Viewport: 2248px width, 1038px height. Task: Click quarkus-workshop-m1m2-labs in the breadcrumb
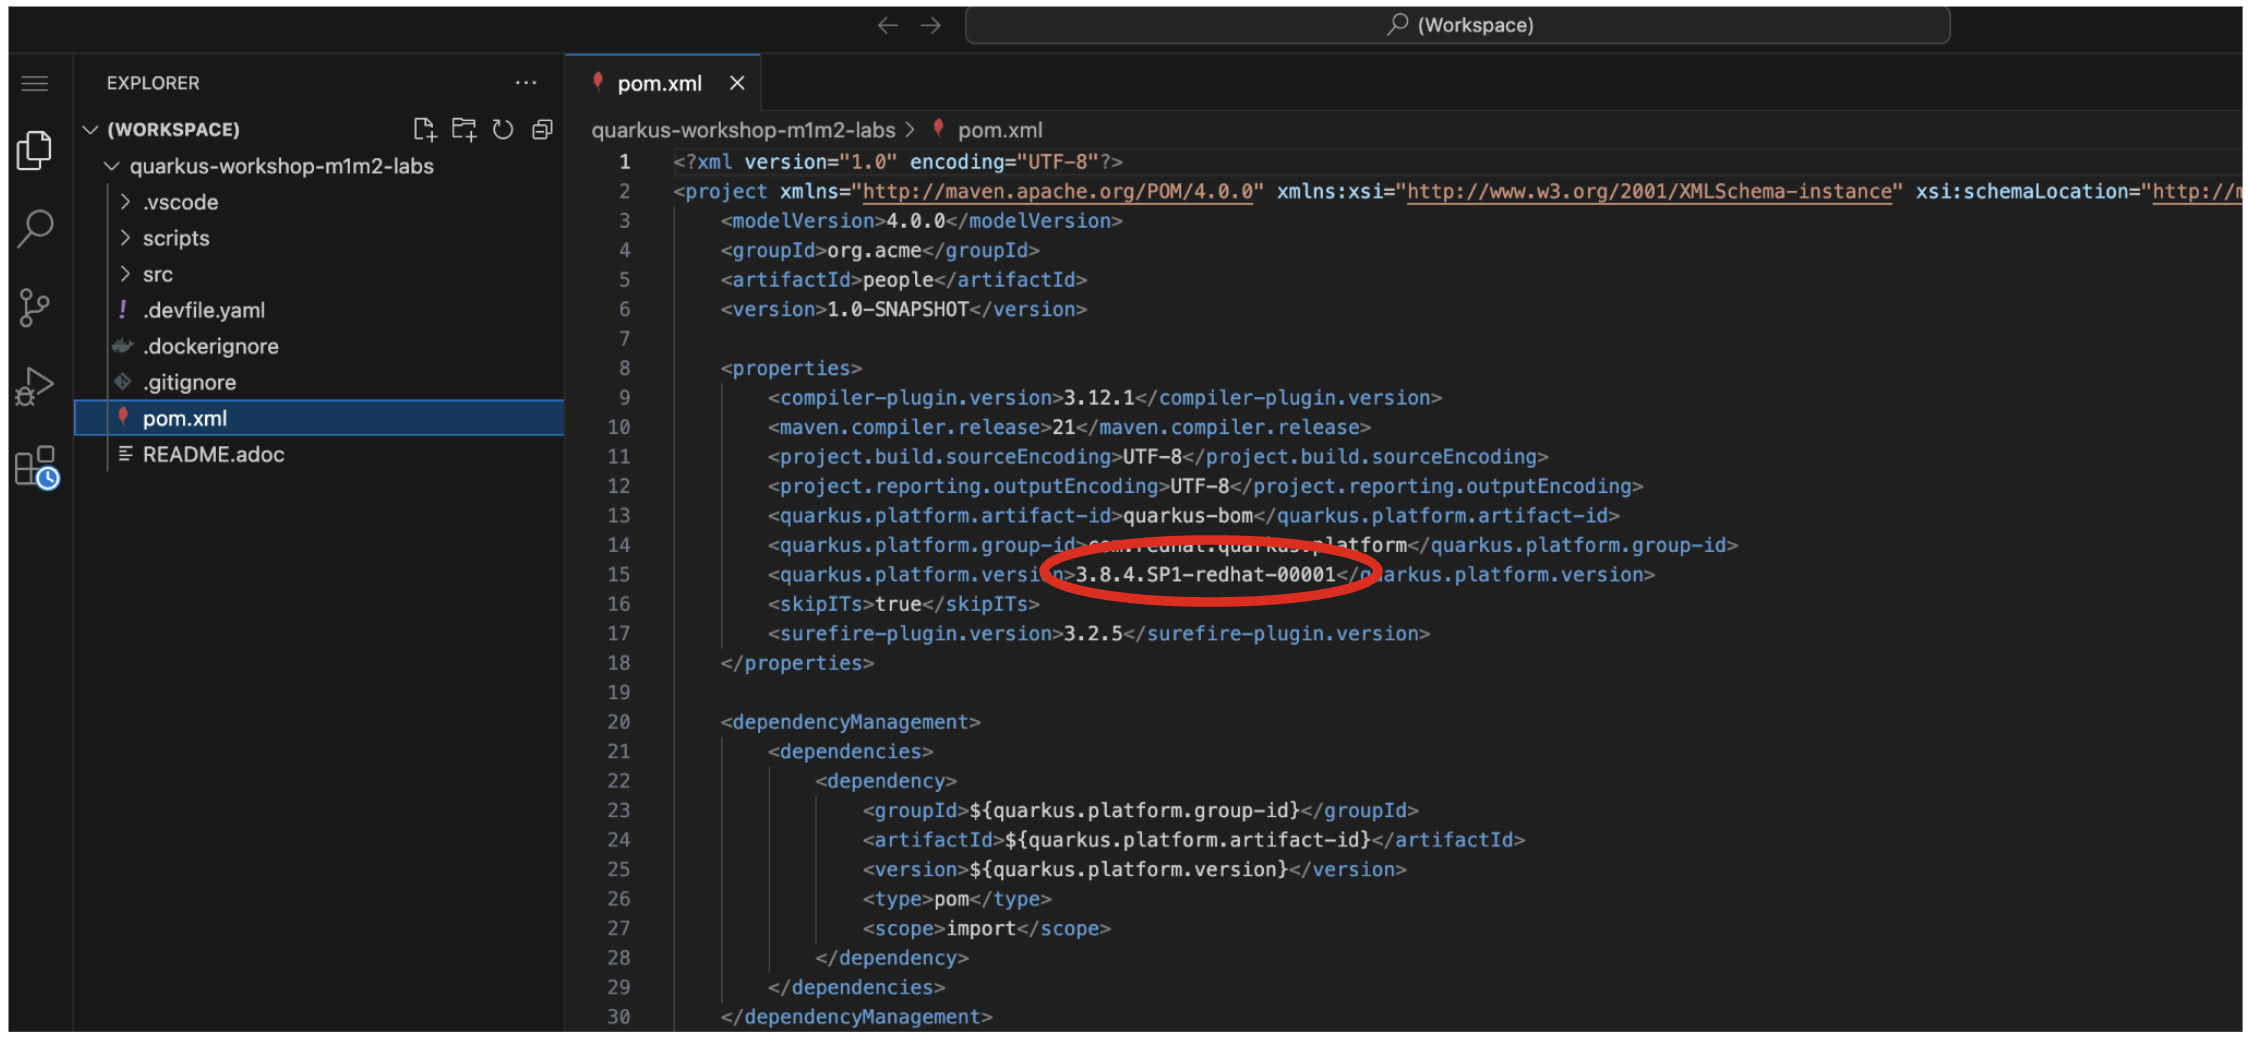point(743,130)
